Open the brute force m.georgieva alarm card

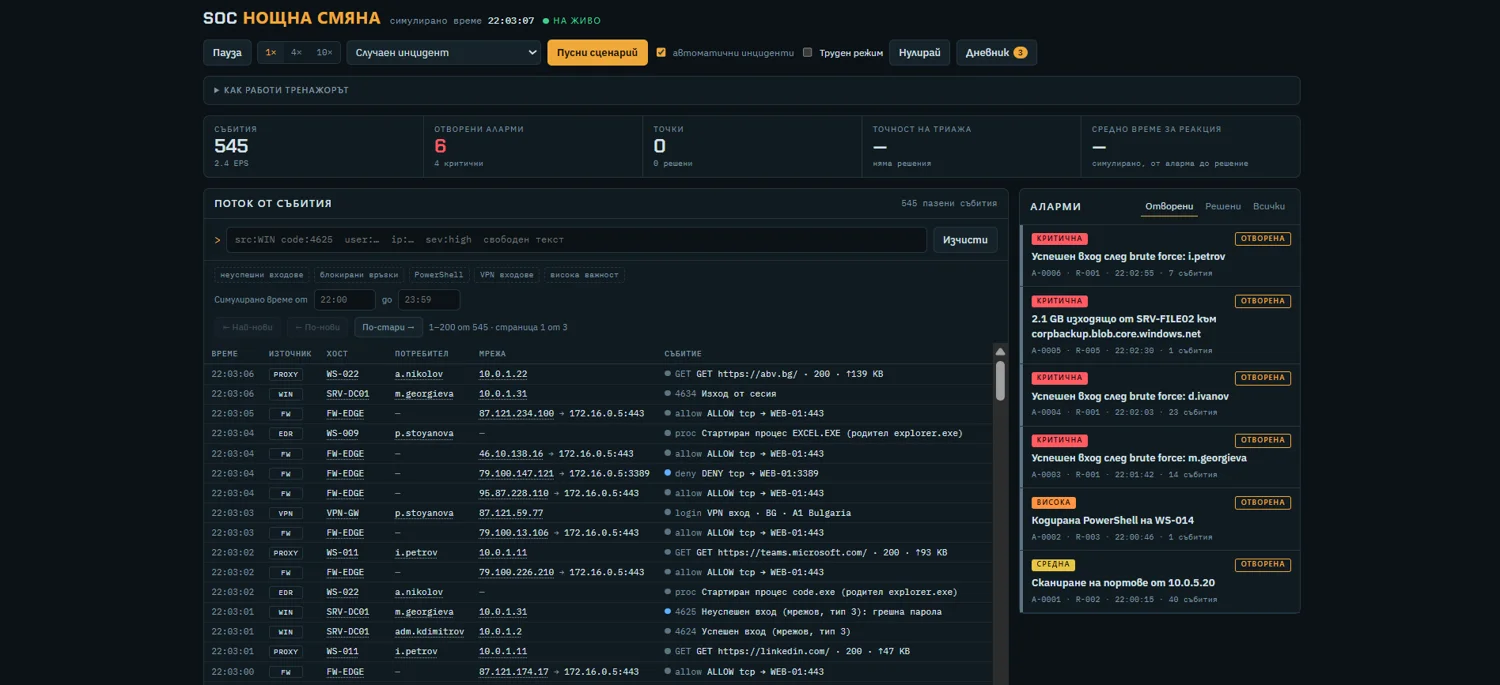[1160, 458]
